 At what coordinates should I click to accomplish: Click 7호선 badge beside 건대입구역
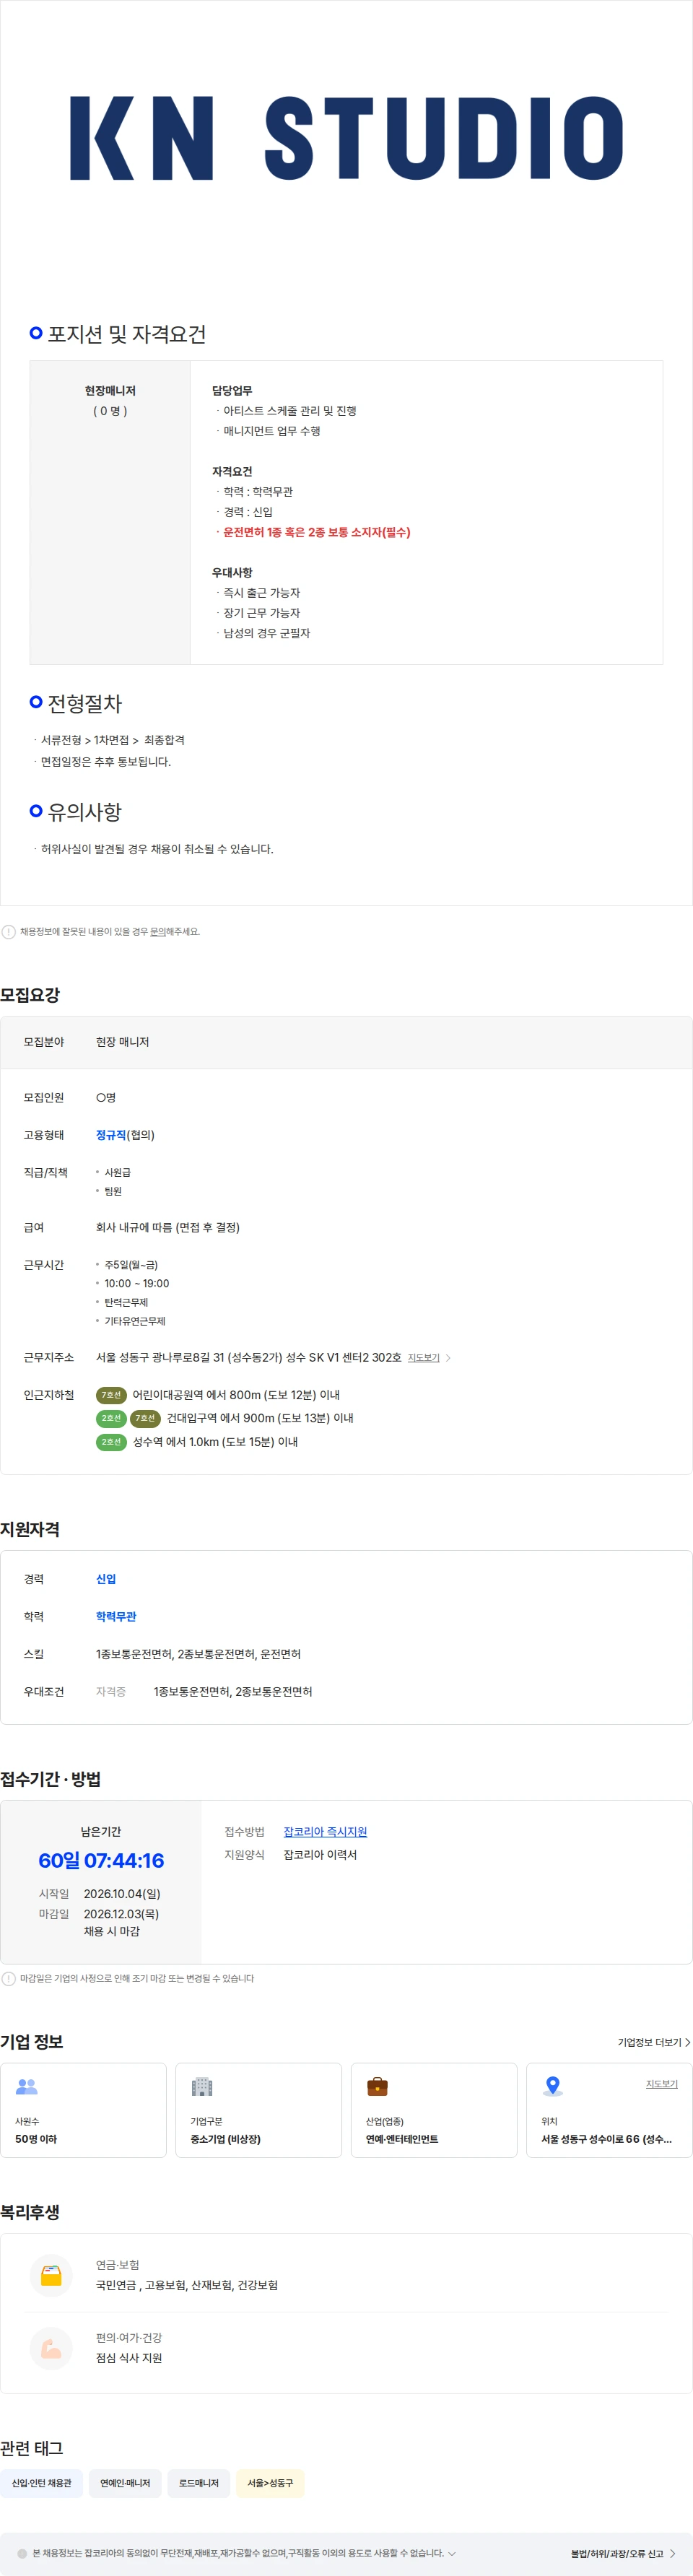[x=145, y=1418]
